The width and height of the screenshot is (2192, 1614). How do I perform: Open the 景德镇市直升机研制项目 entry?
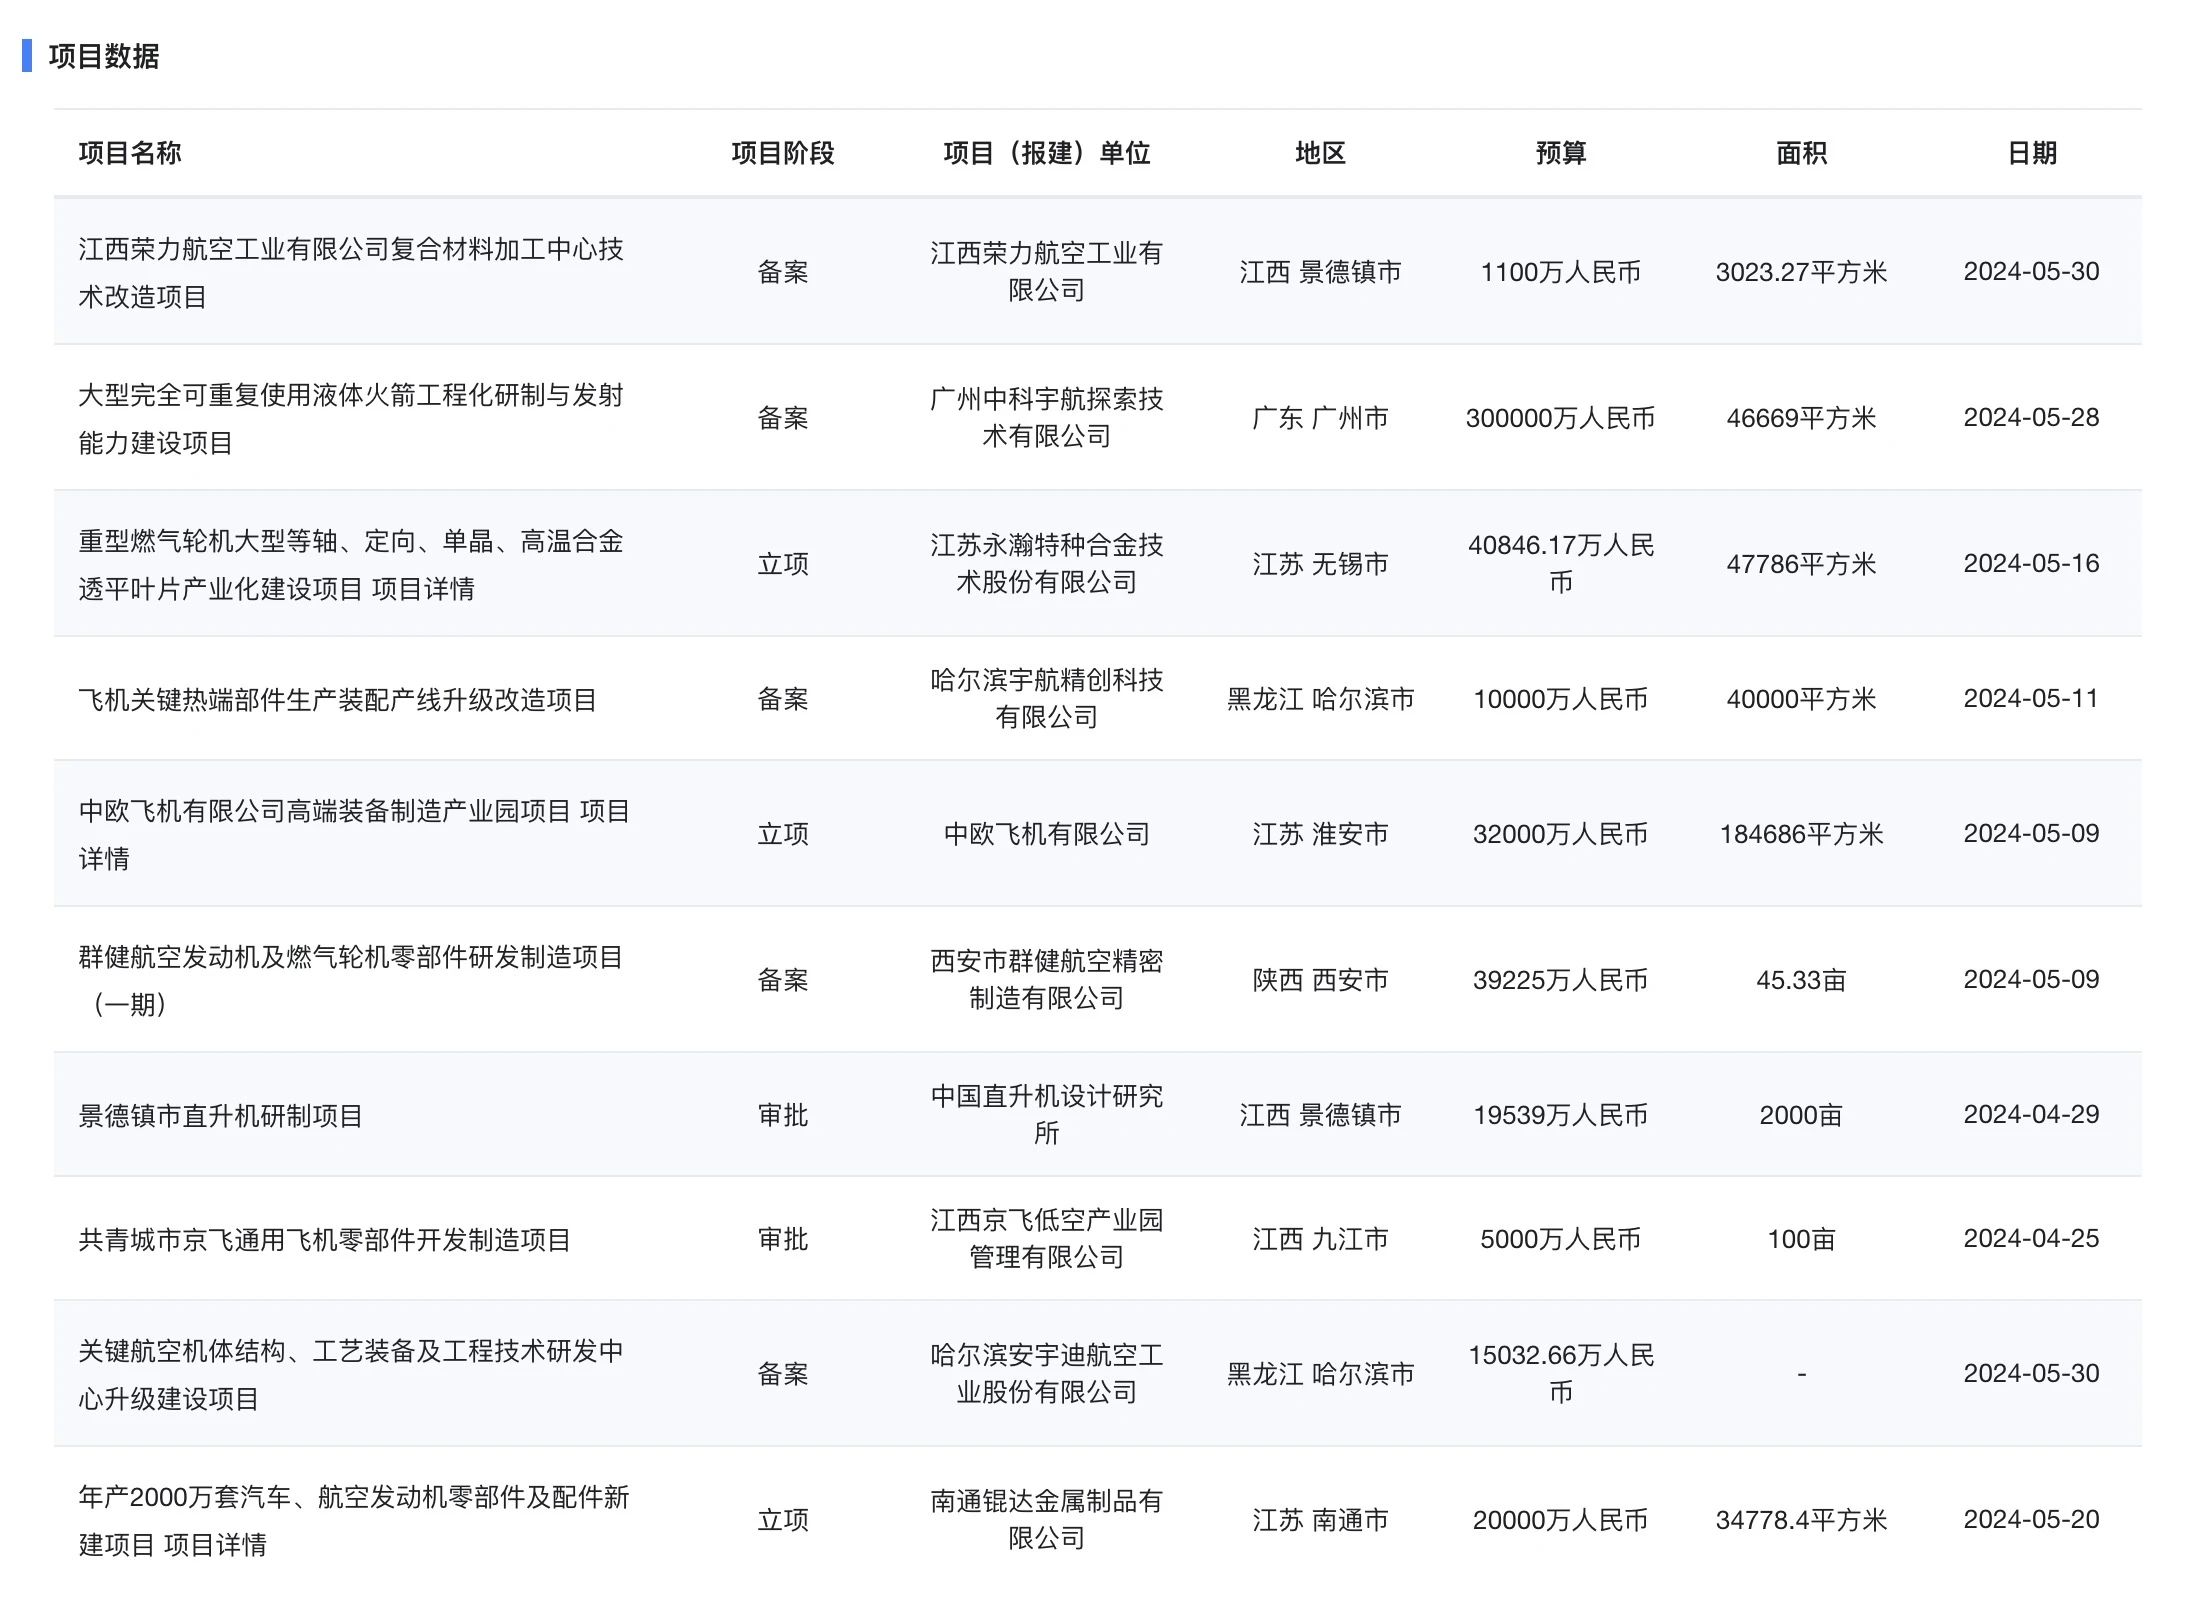[220, 1115]
